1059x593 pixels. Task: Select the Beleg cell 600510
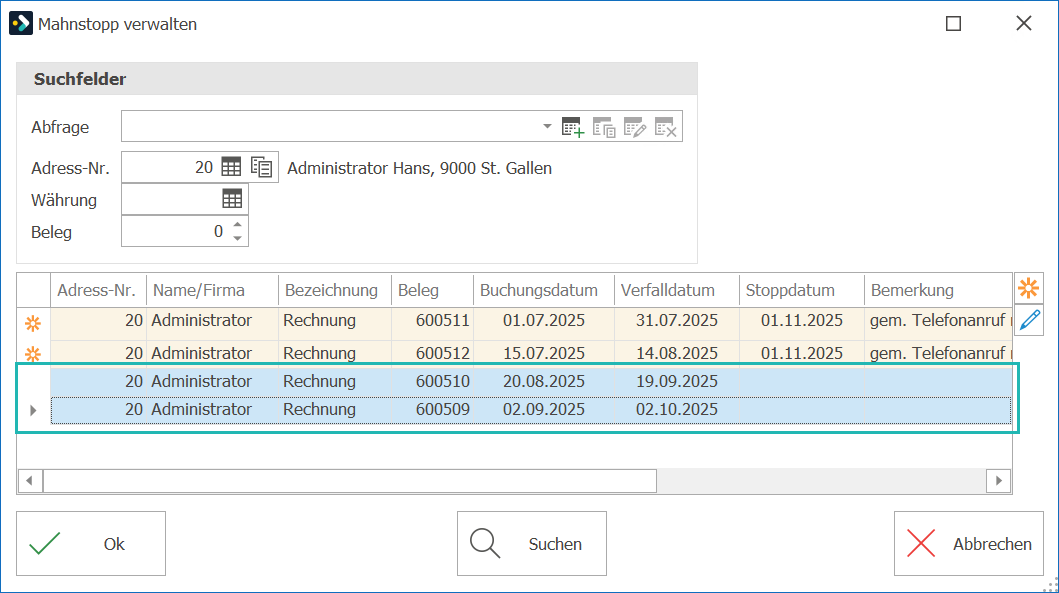(432, 381)
